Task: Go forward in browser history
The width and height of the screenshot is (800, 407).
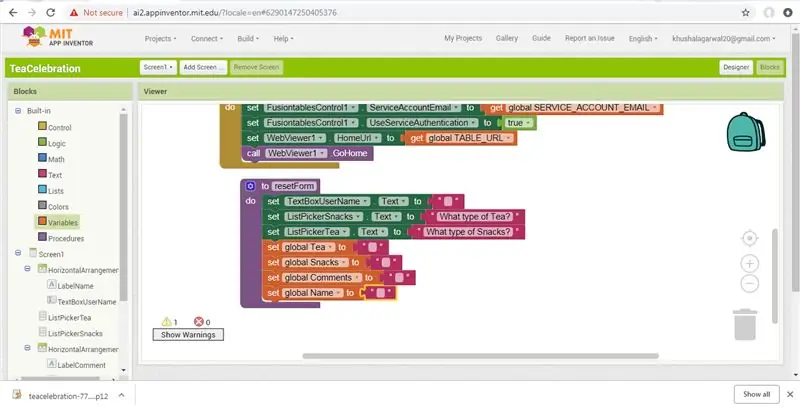Action: [32, 13]
